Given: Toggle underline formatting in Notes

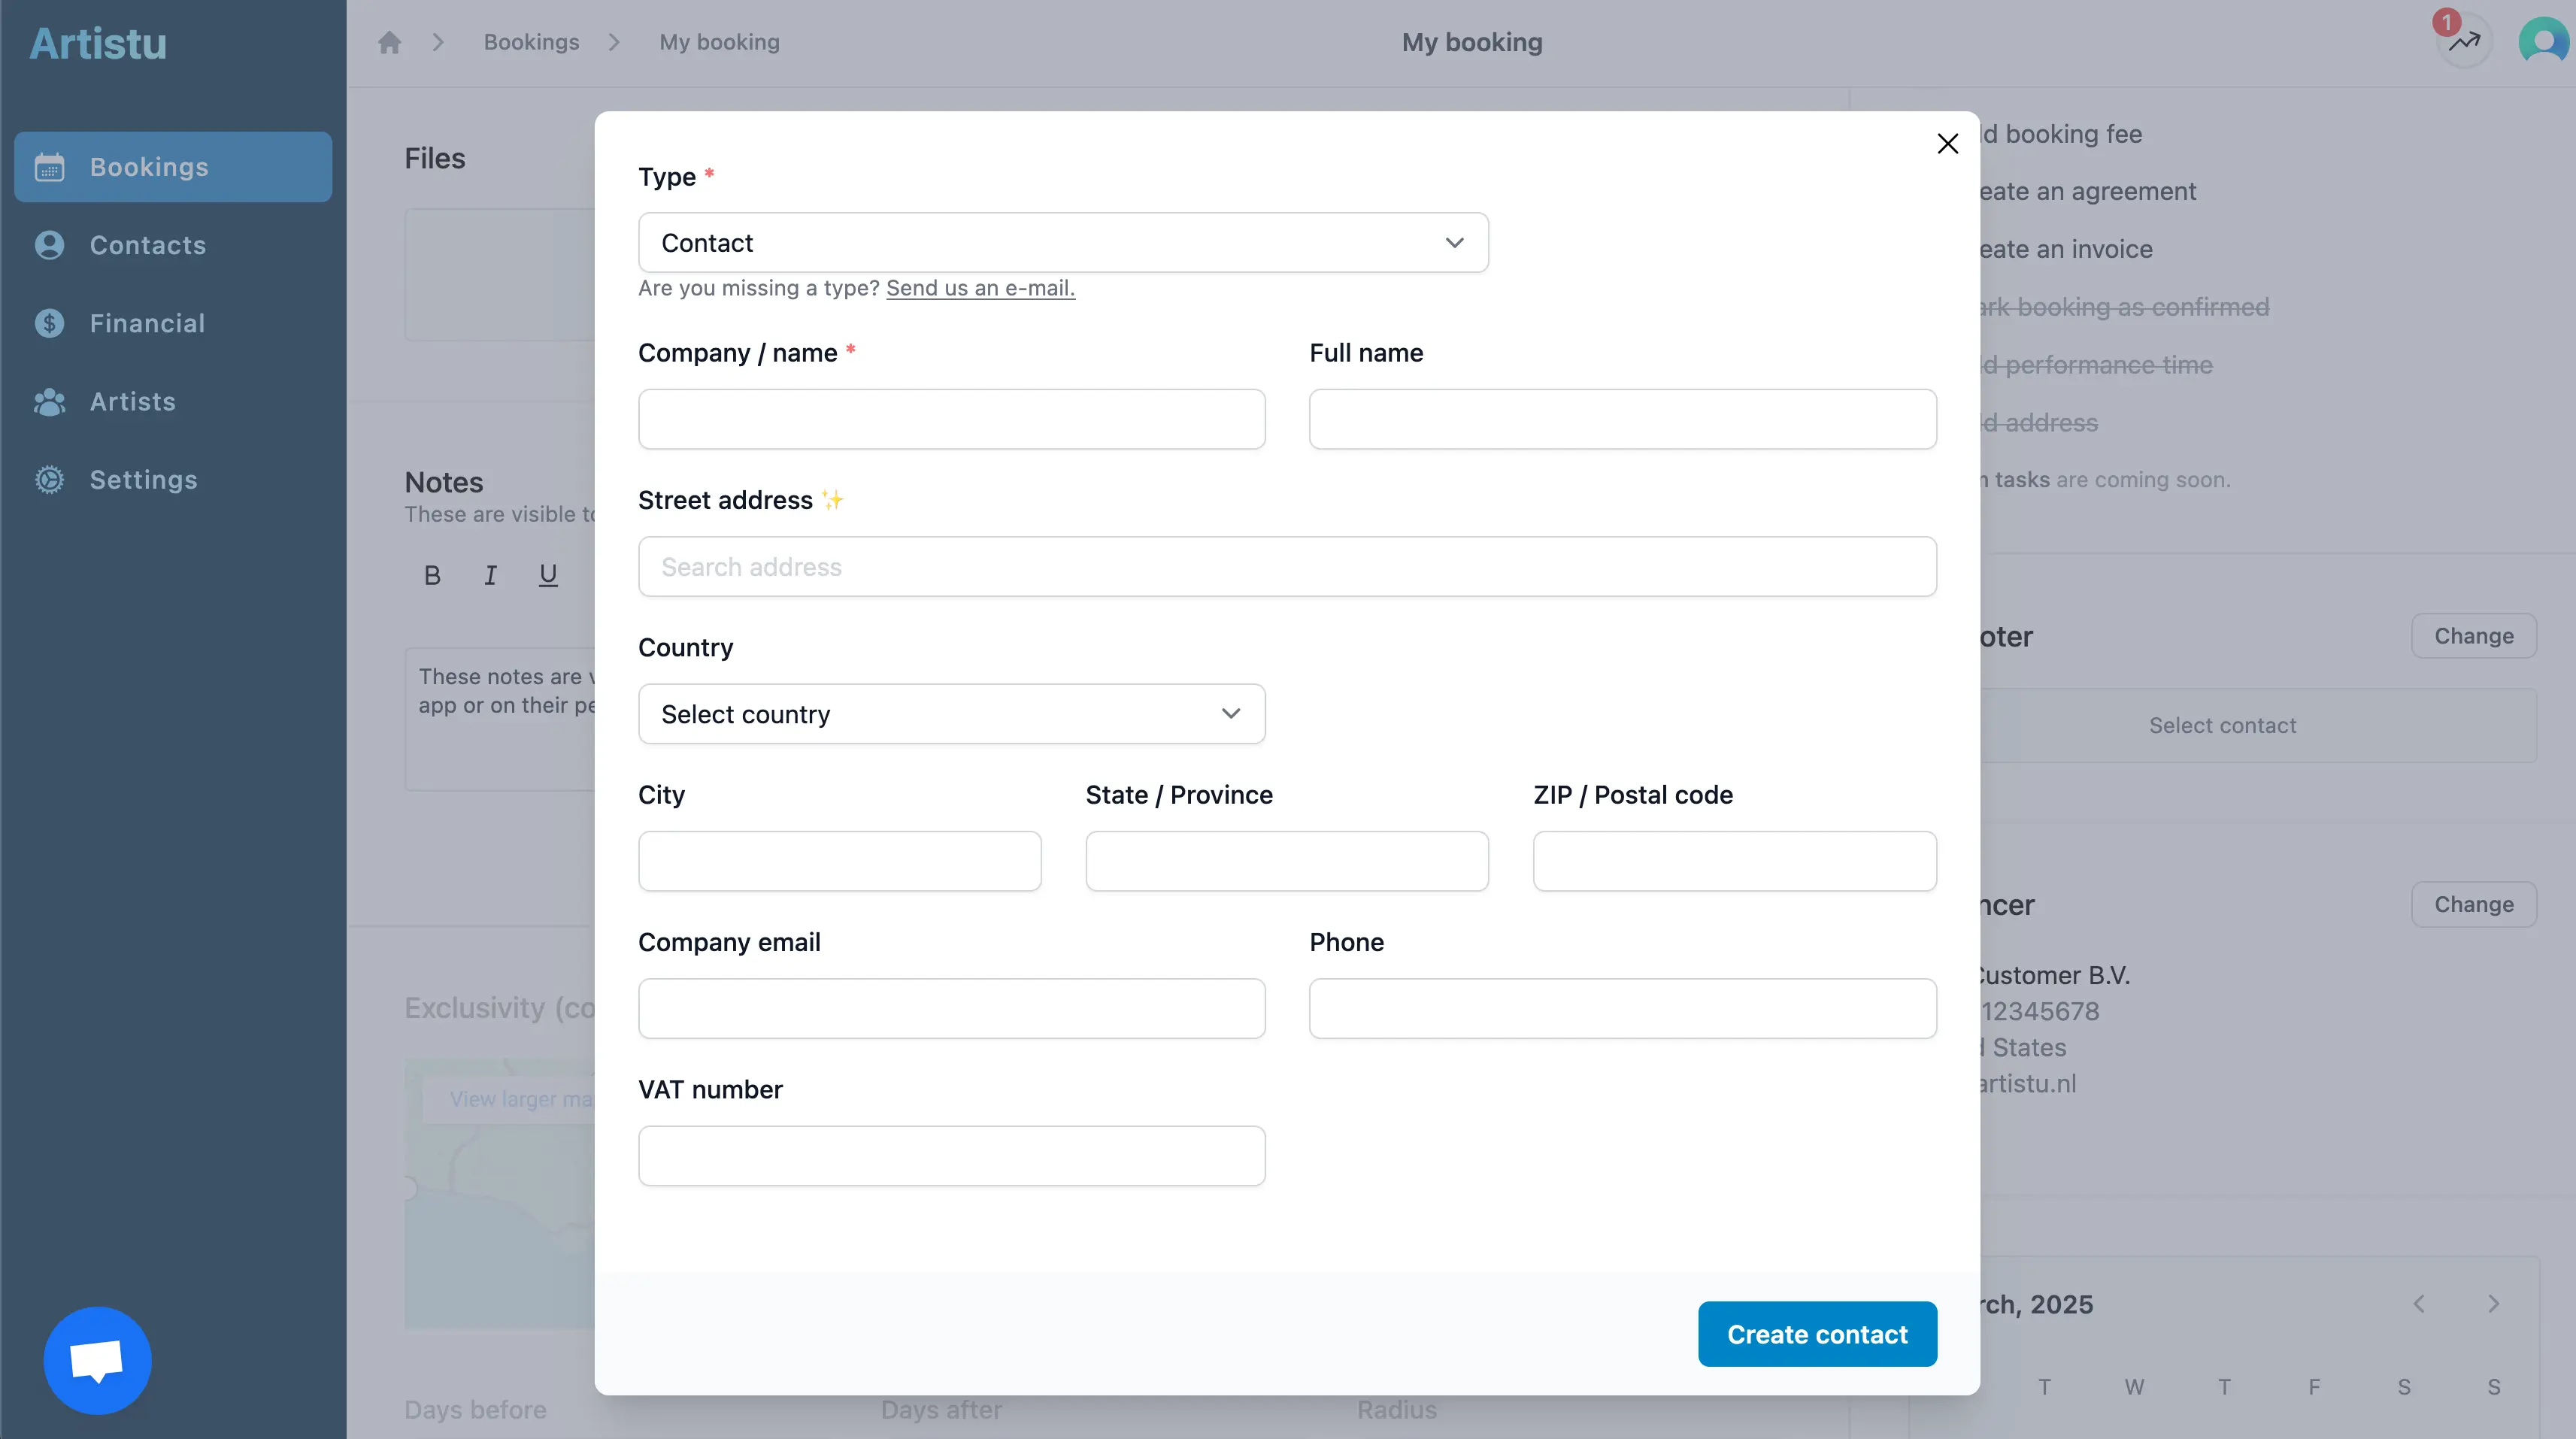Looking at the screenshot, I should 548,575.
